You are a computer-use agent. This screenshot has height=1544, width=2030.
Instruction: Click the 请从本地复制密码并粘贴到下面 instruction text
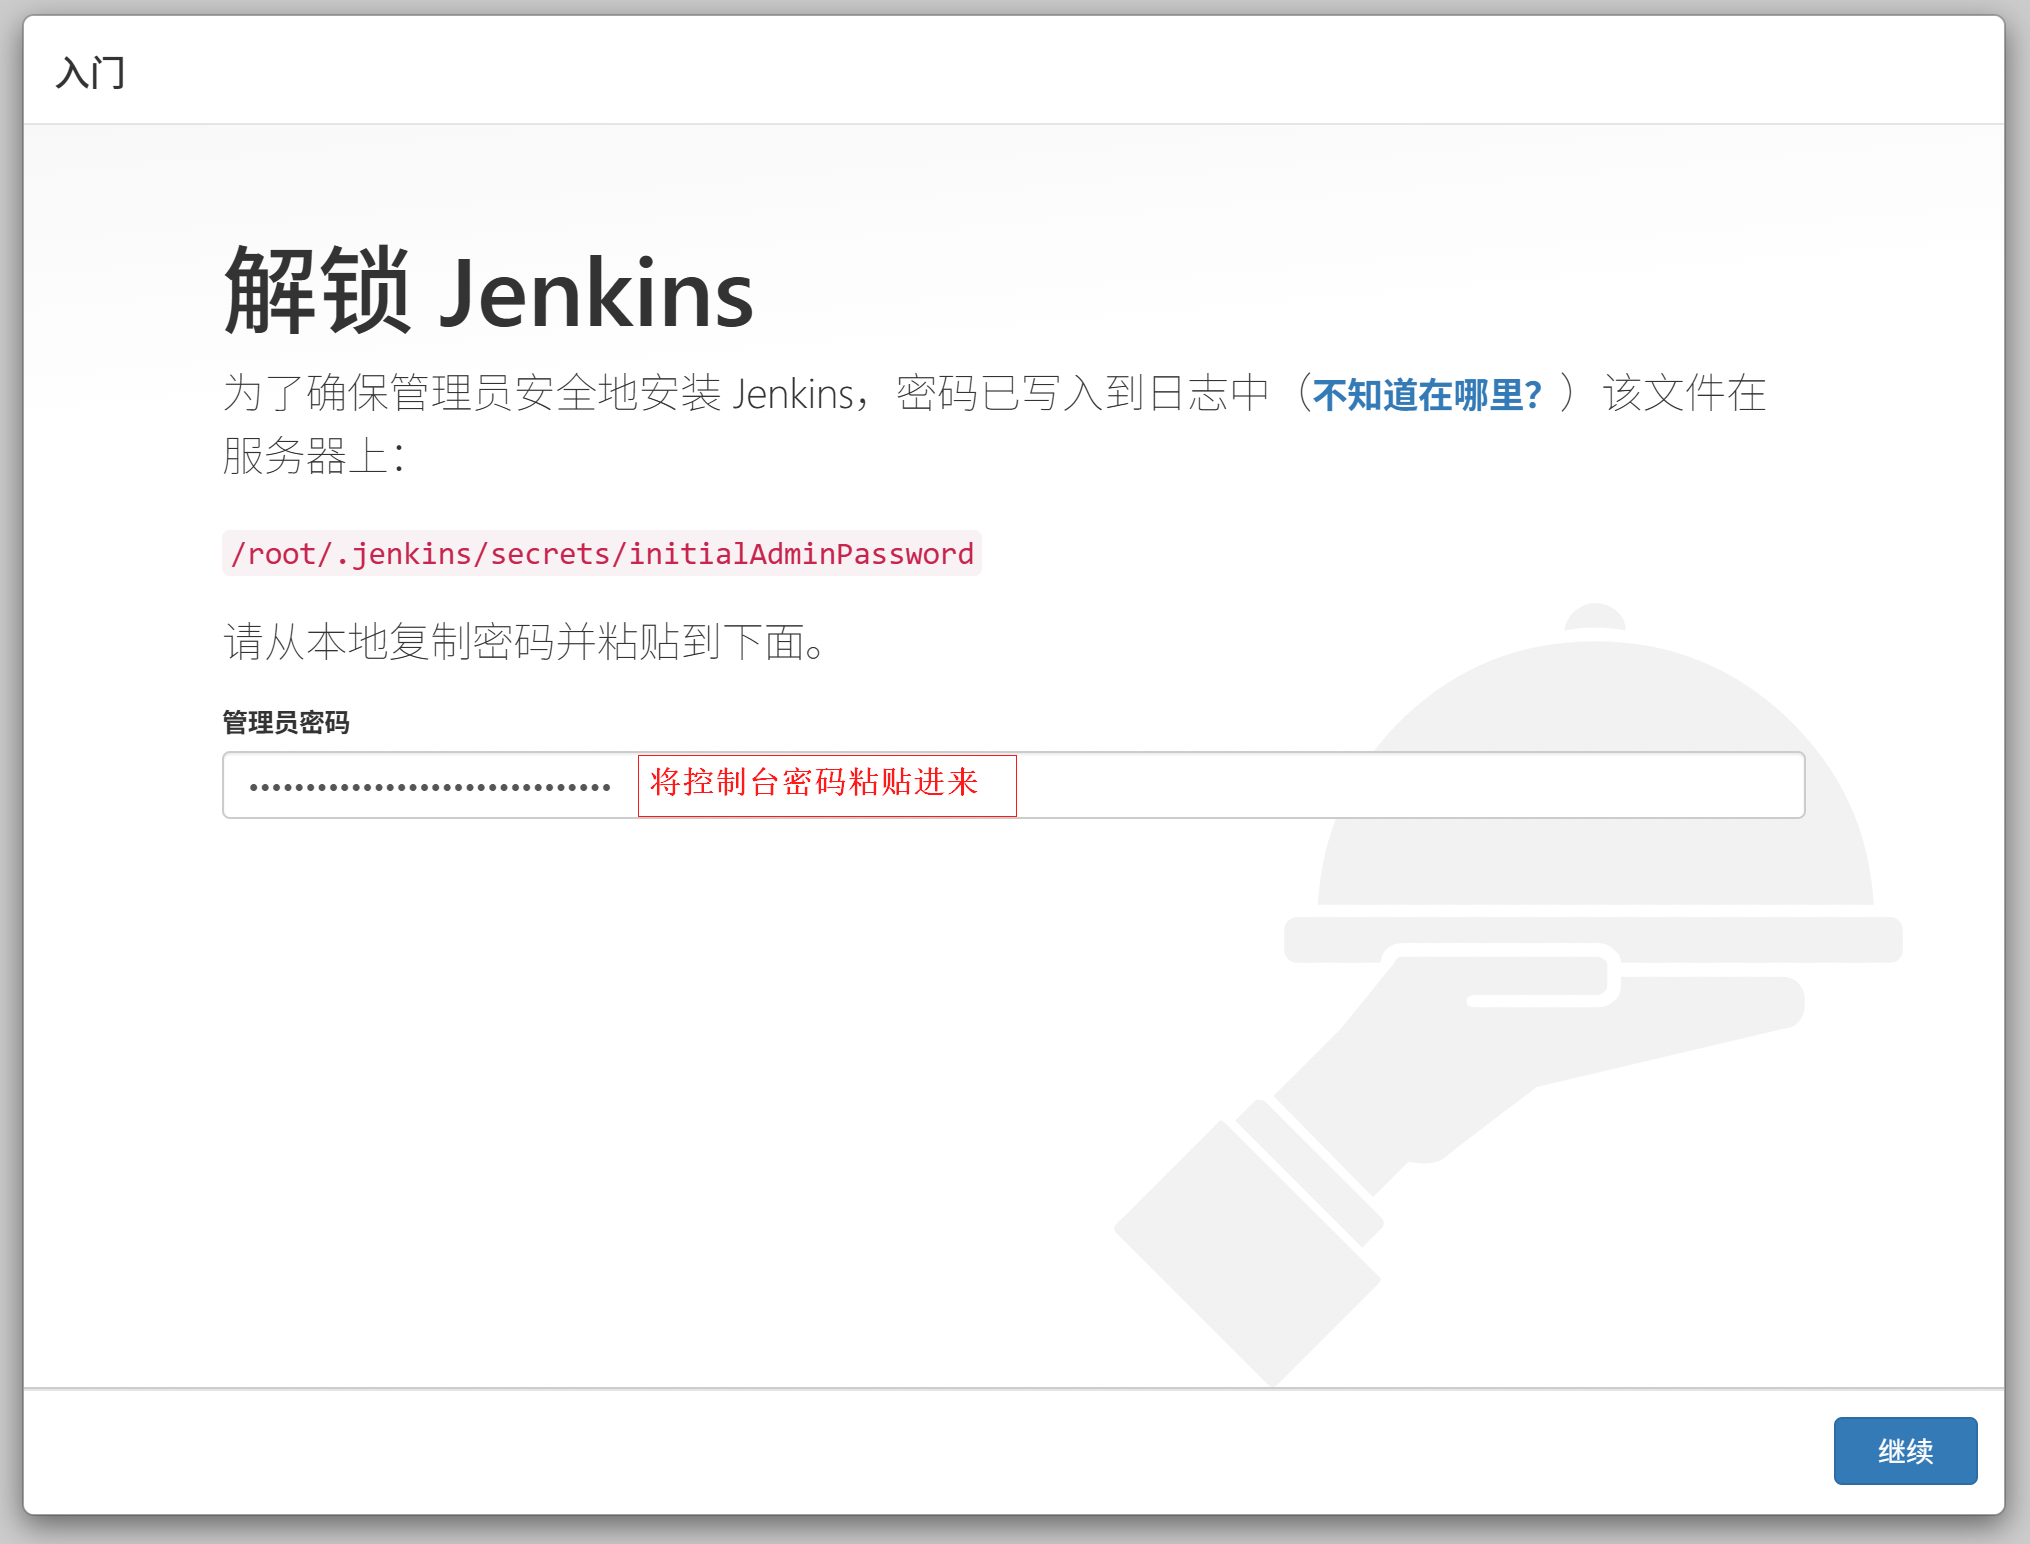click(x=524, y=642)
